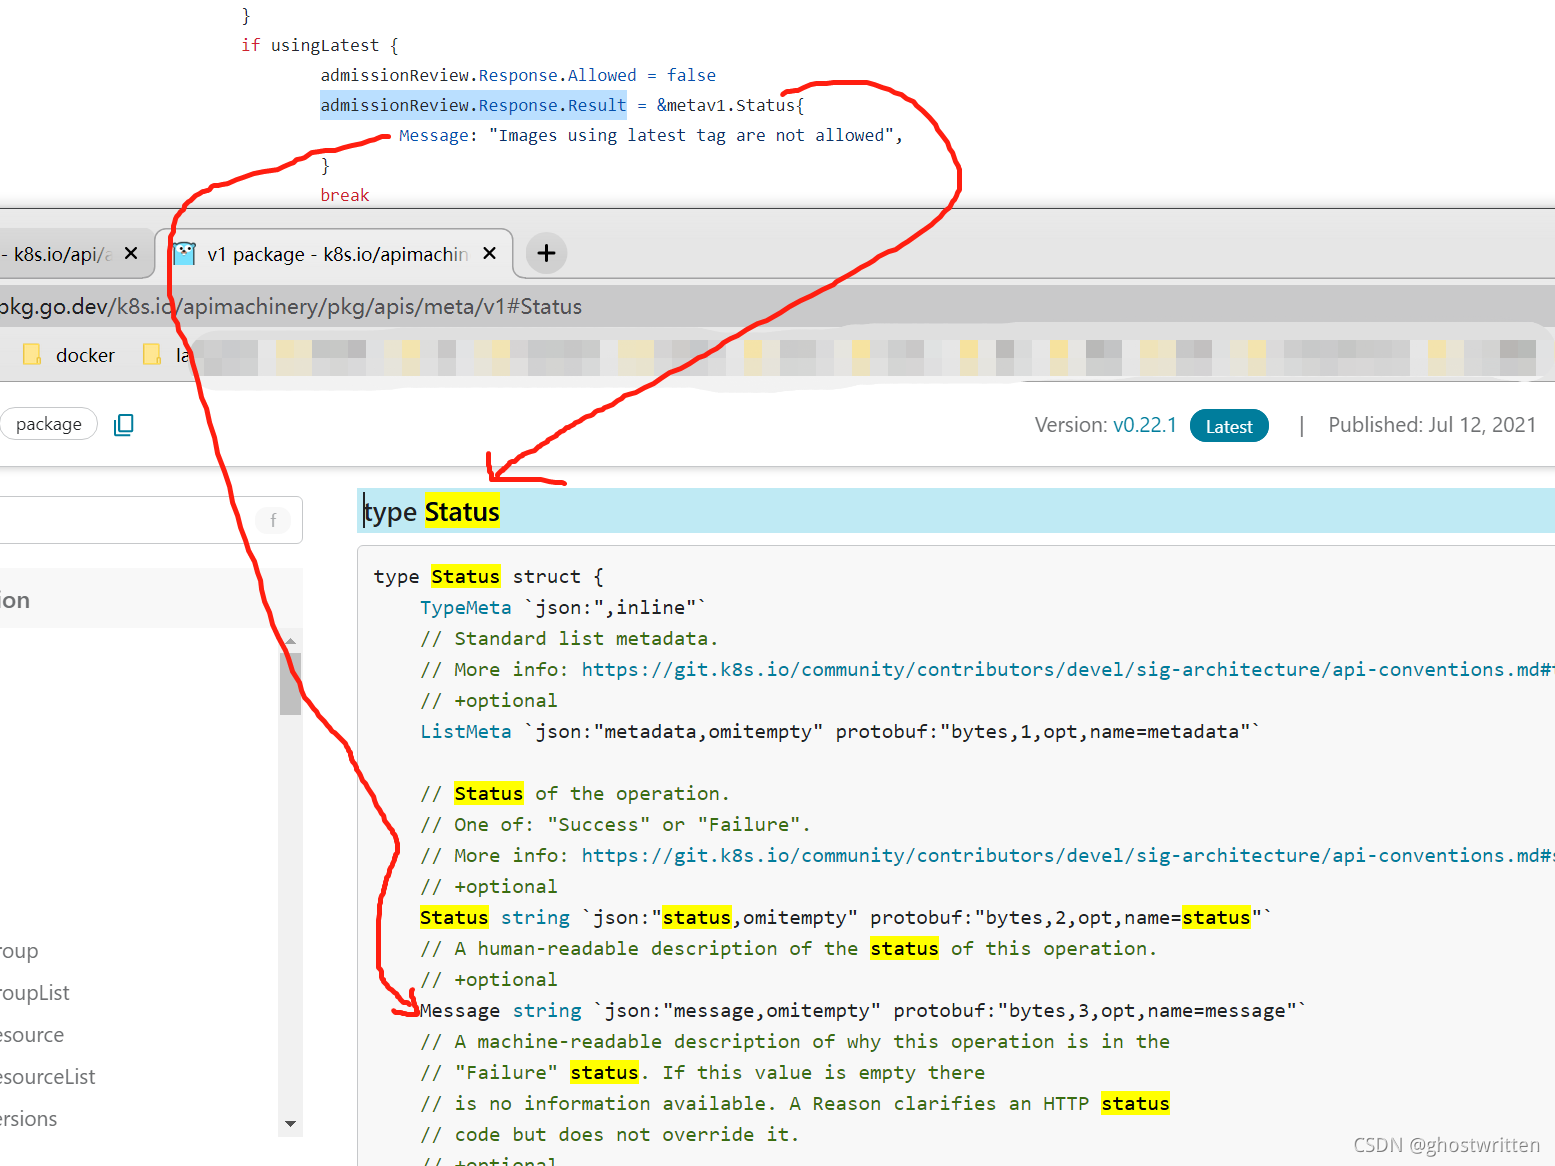This screenshot has width=1555, height=1166.
Task: Click the Message field name in struct
Action: [x=460, y=1011]
